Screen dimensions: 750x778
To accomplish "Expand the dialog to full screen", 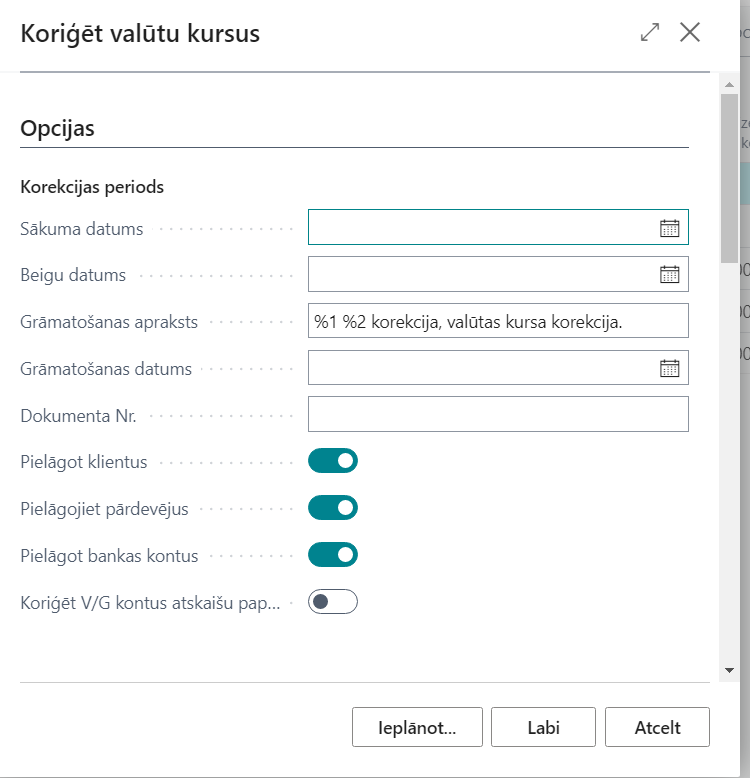I will click(x=650, y=33).
